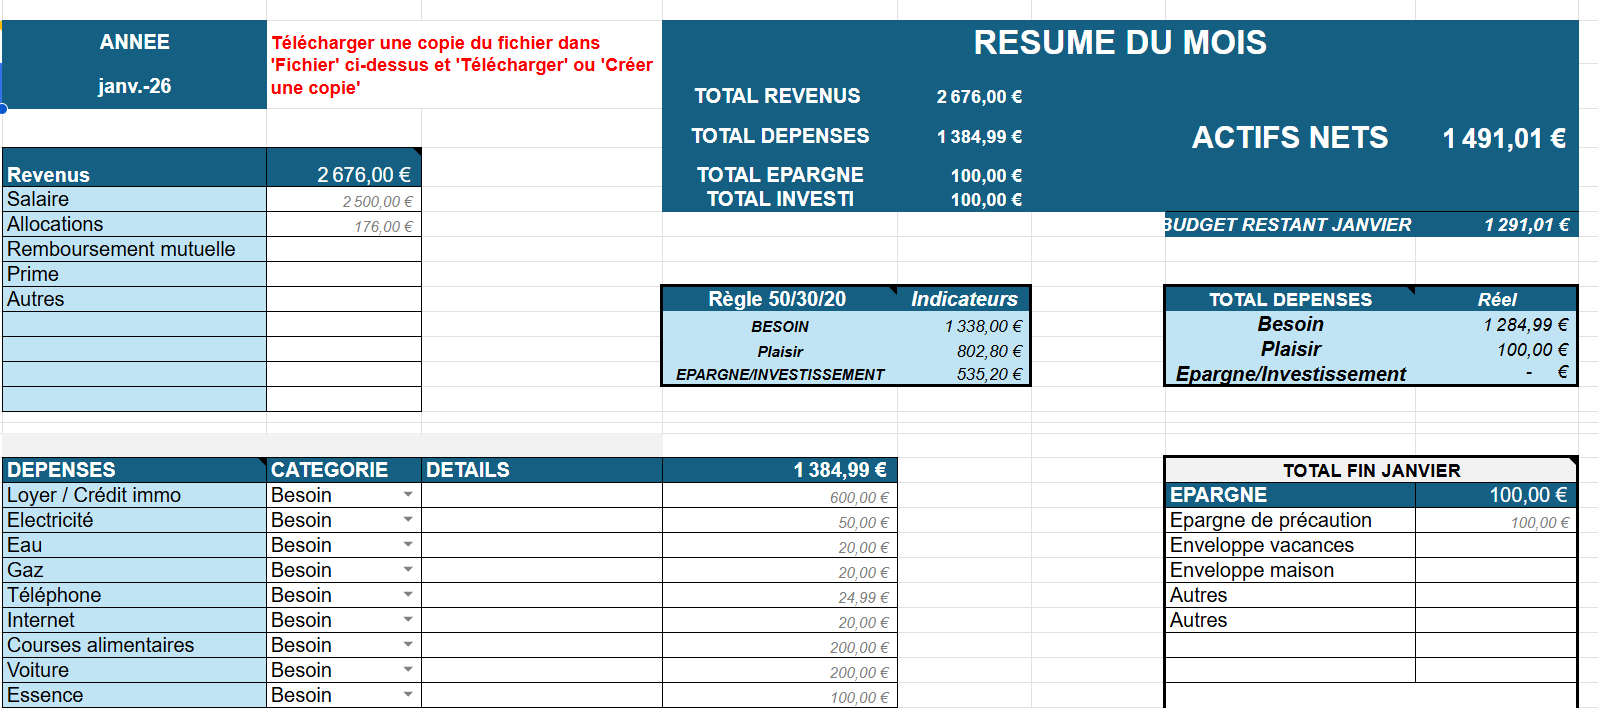
Task: Click the amount cell for Enveloppe maison
Action: pyautogui.click(x=1496, y=570)
